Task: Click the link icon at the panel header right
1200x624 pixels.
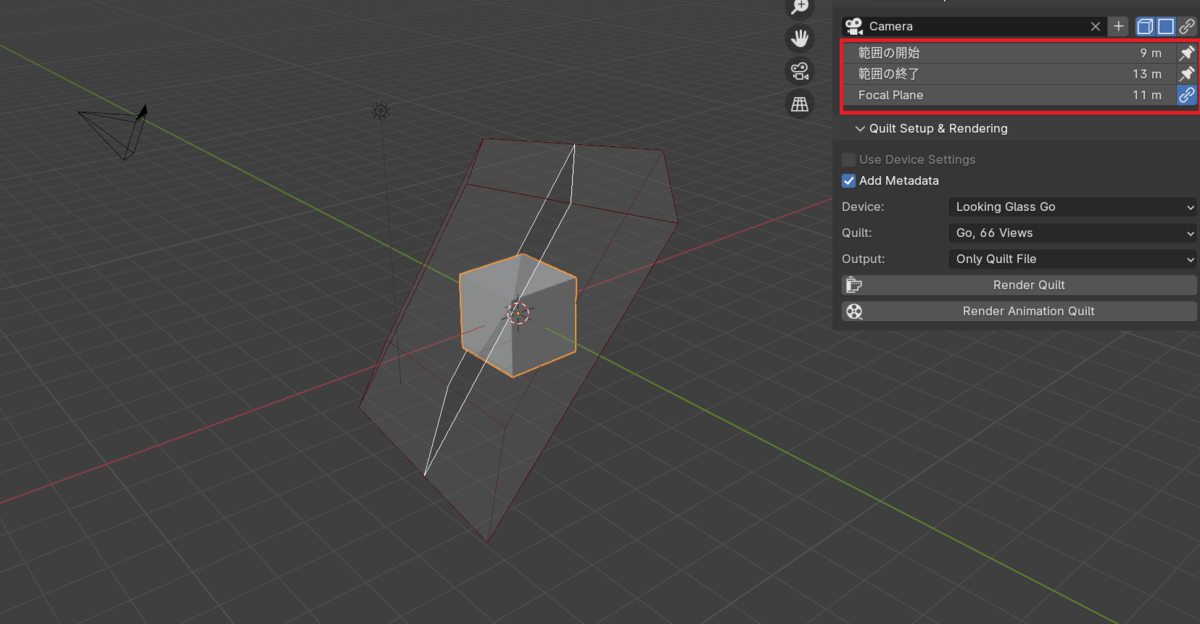Action: point(1187,26)
